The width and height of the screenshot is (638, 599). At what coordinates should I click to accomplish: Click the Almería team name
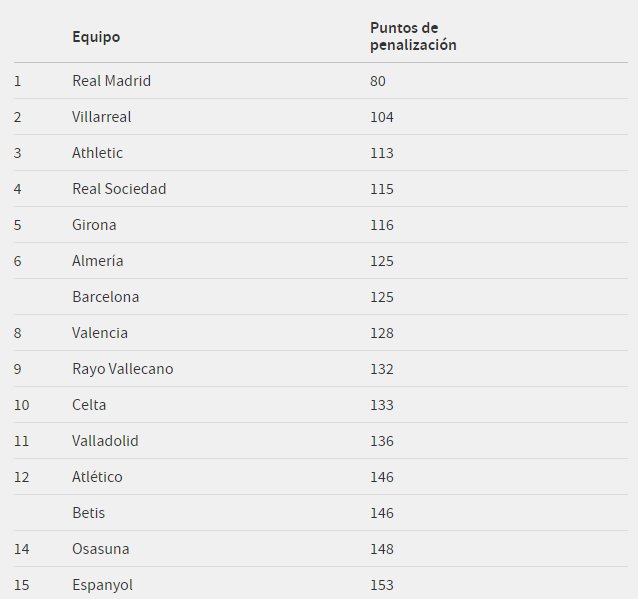click(98, 261)
